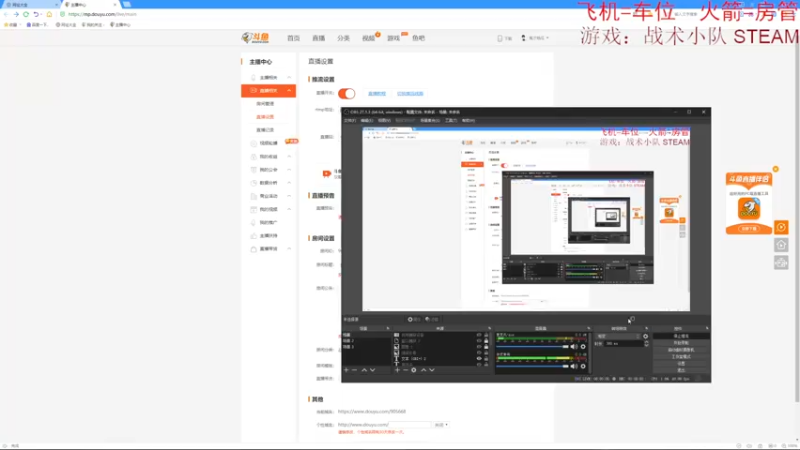
Task: Go back with the browser back arrow
Action: [6, 14]
